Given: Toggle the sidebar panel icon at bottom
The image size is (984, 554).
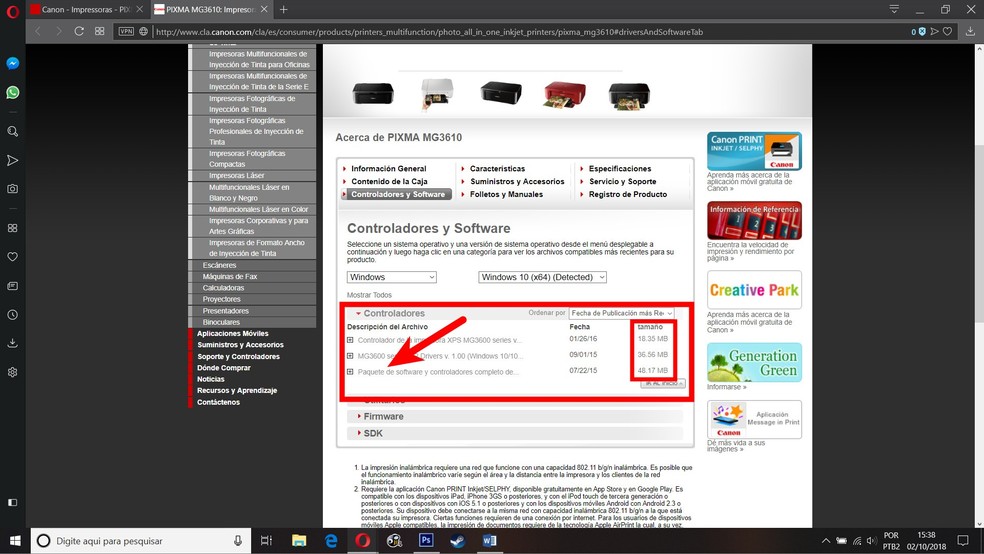Looking at the screenshot, I should click(13, 503).
